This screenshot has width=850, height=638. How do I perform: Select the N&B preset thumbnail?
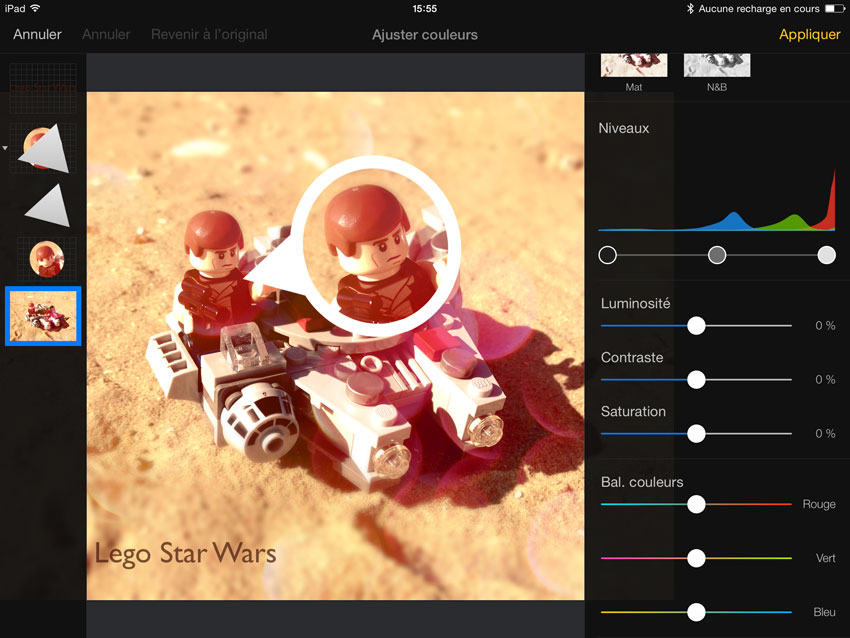pyautogui.click(x=717, y=65)
